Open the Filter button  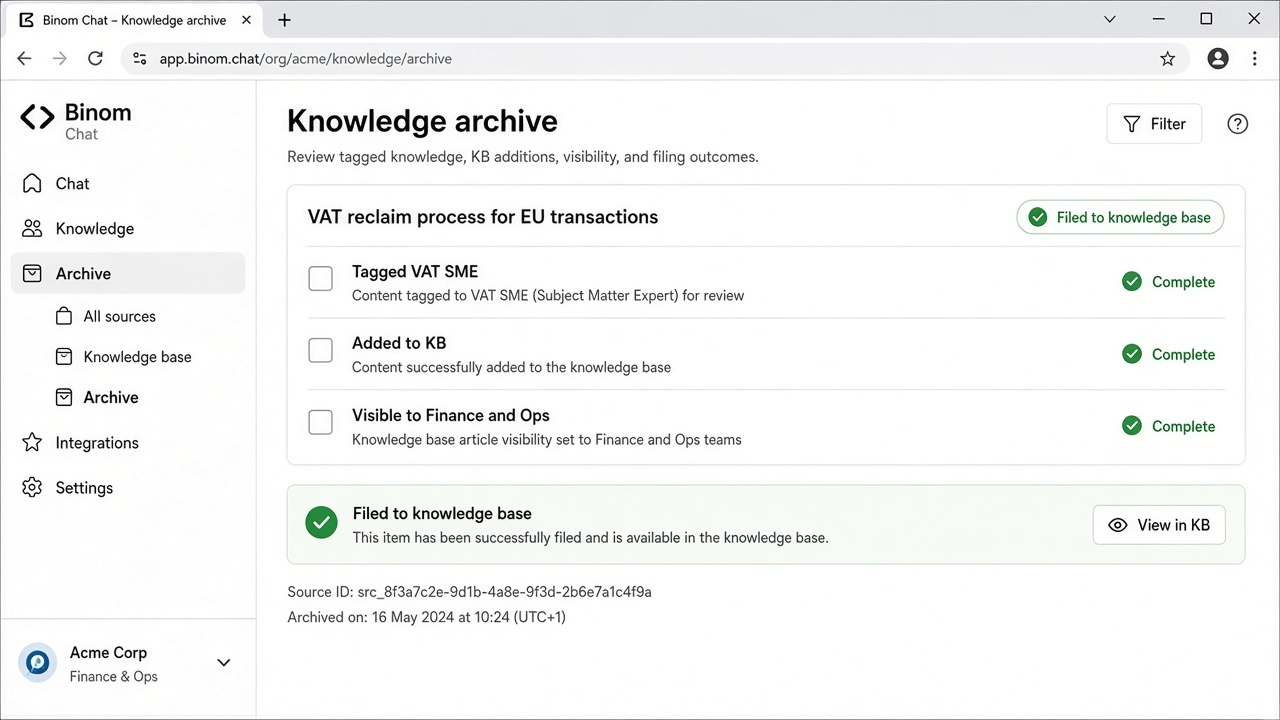[x=1154, y=124]
